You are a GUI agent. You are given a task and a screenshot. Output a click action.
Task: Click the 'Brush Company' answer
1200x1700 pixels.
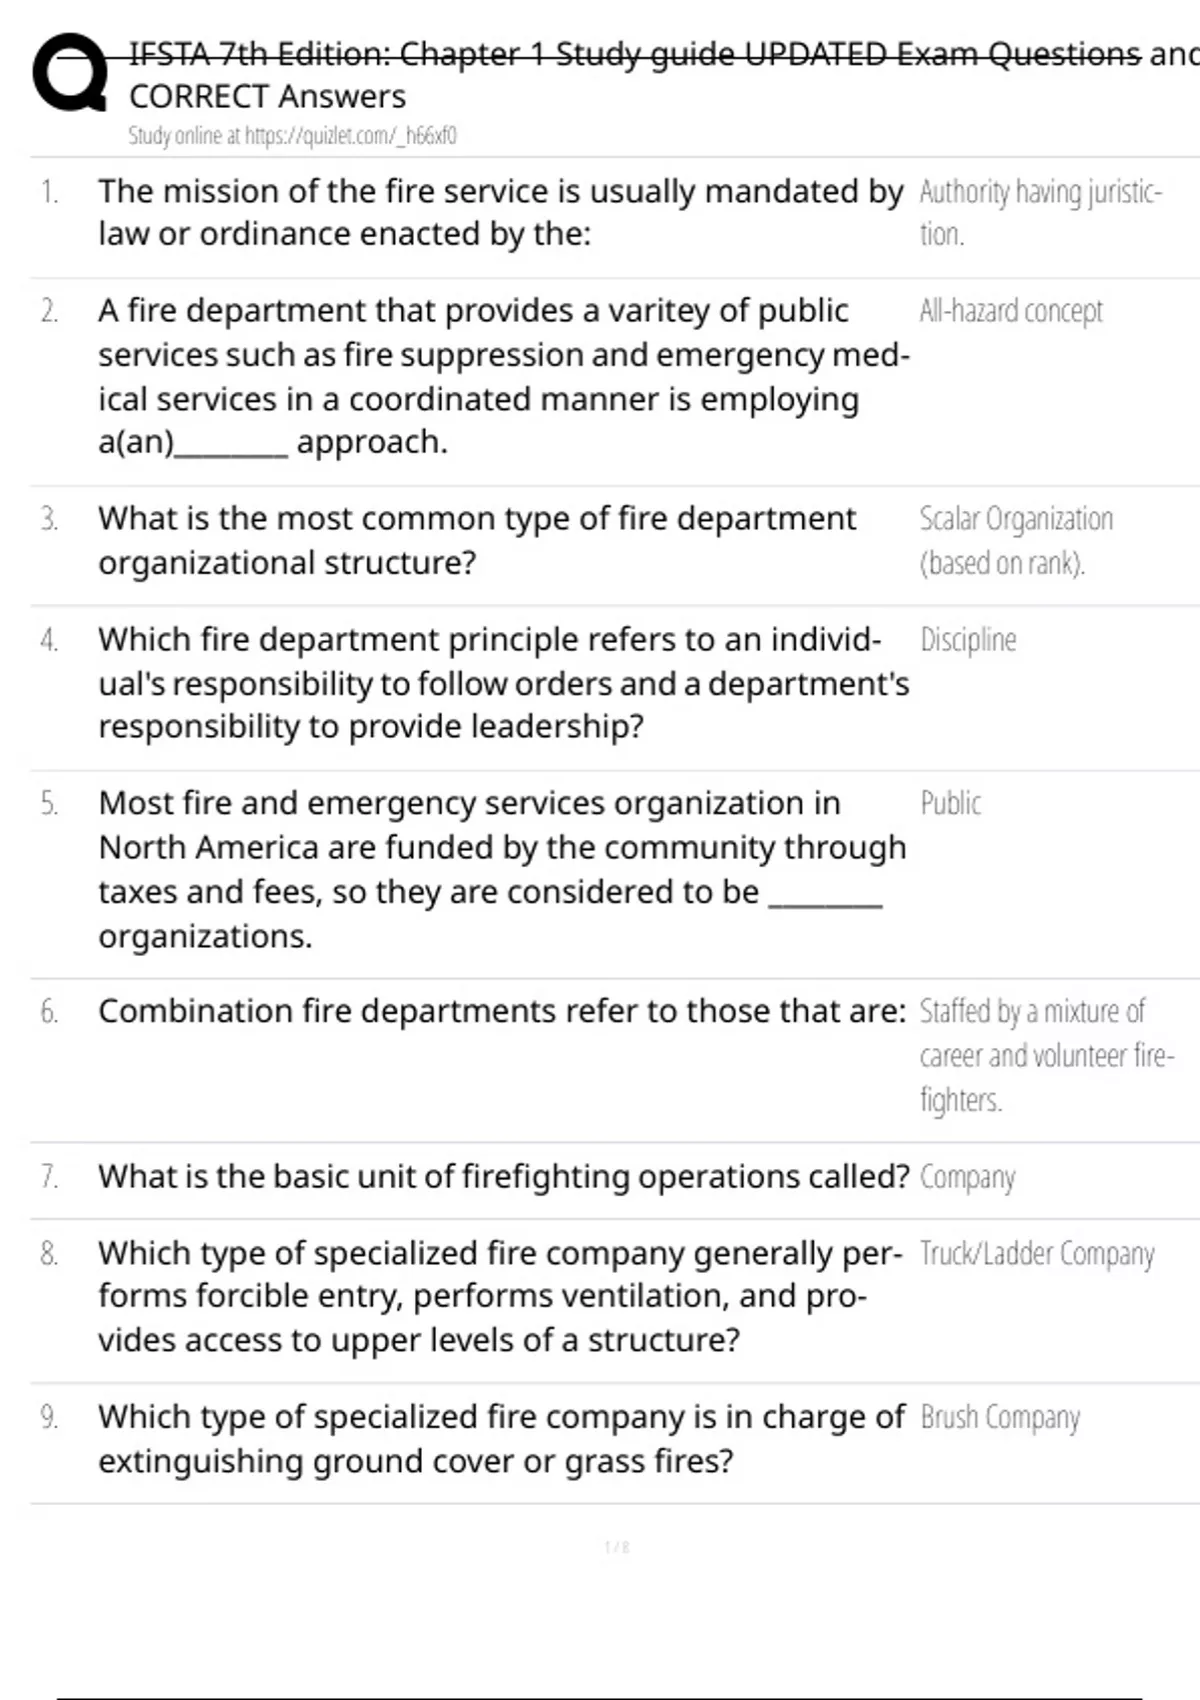click(x=1000, y=1418)
